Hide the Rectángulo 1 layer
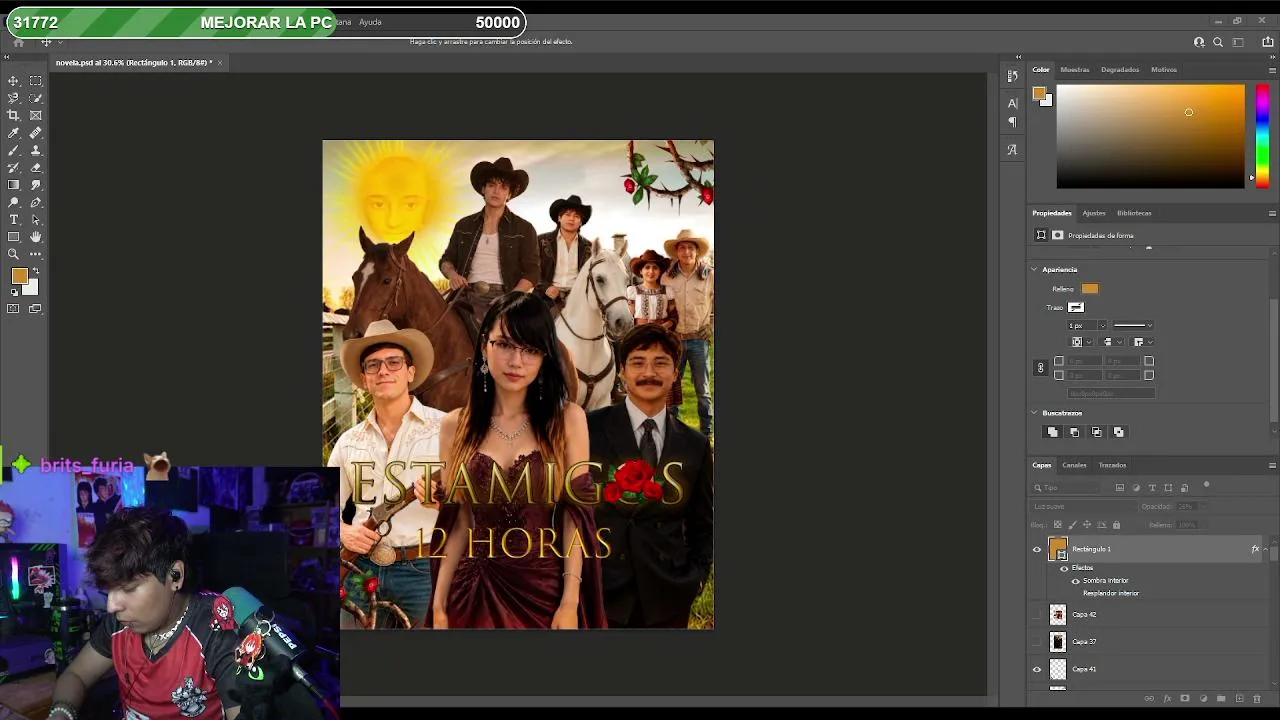The width and height of the screenshot is (1280, 720). [x=1037, y=549]
